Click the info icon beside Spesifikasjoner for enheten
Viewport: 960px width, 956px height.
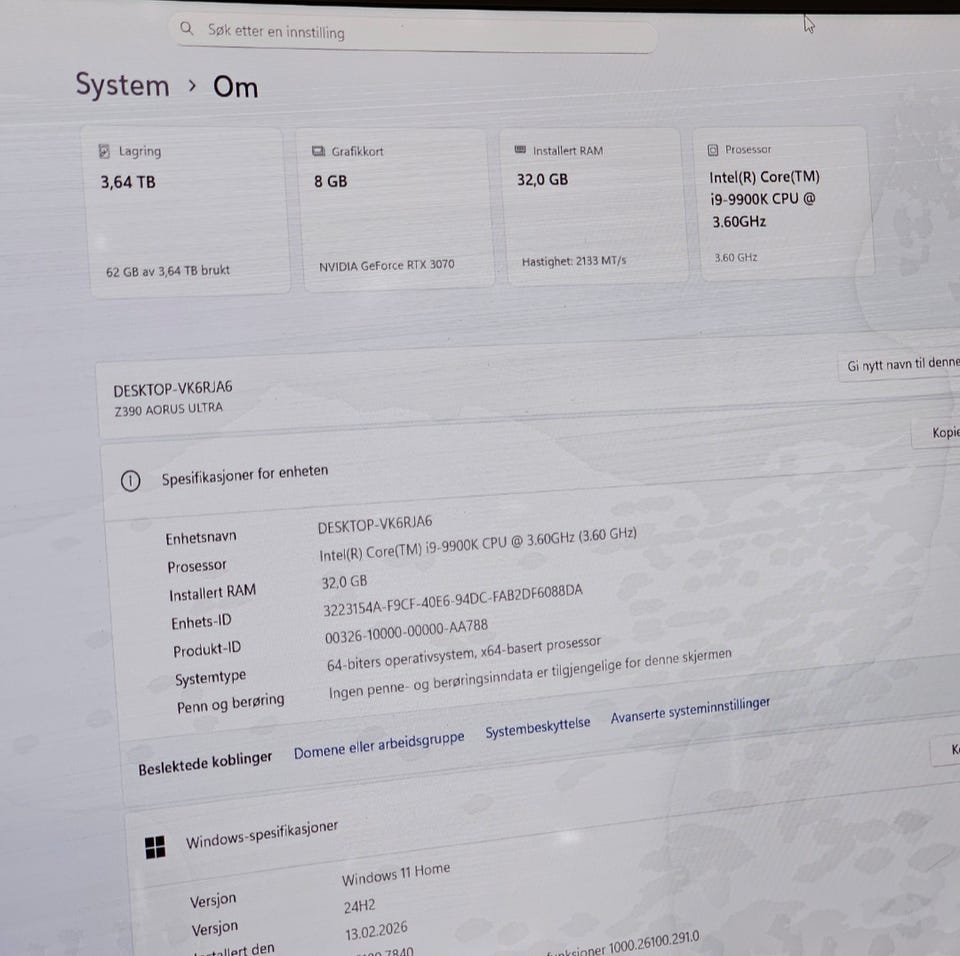coord(130,481)
